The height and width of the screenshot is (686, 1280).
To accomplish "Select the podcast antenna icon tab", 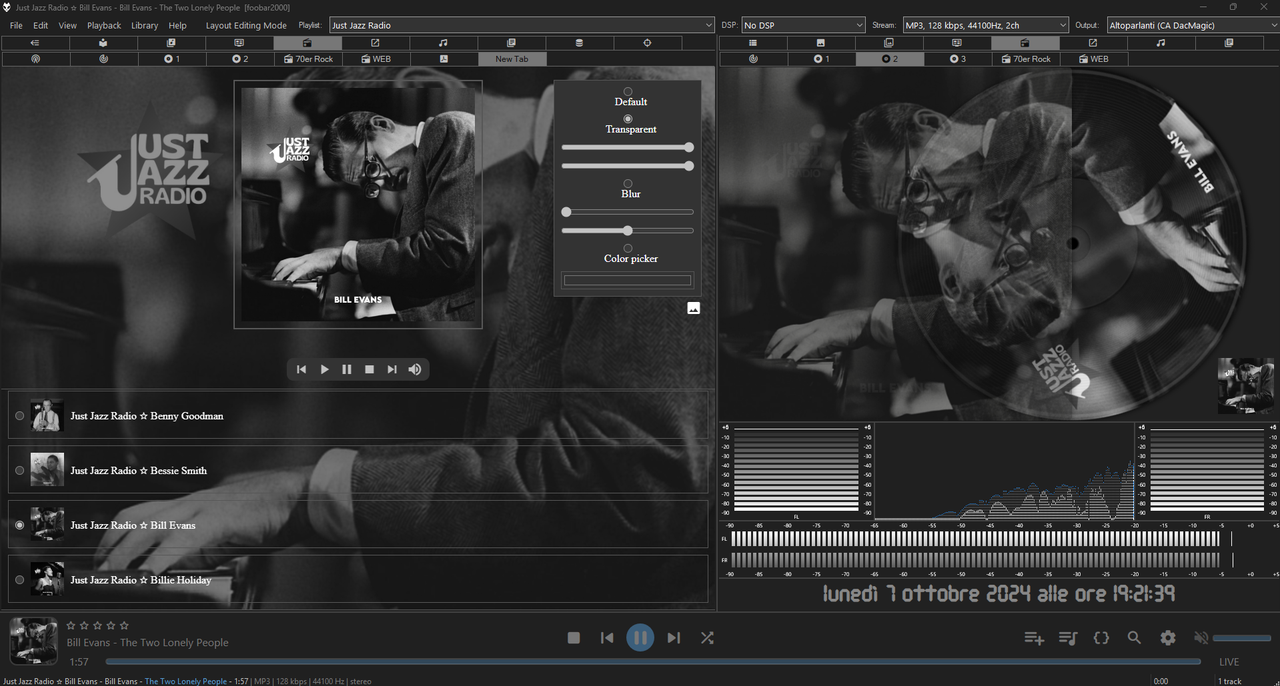I will pos(35,59).
